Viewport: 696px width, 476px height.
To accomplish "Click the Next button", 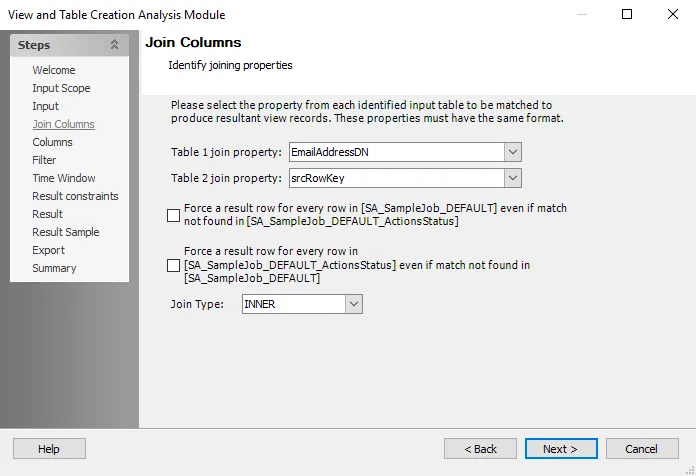I will pyautogui.click(x=561, y=449).
